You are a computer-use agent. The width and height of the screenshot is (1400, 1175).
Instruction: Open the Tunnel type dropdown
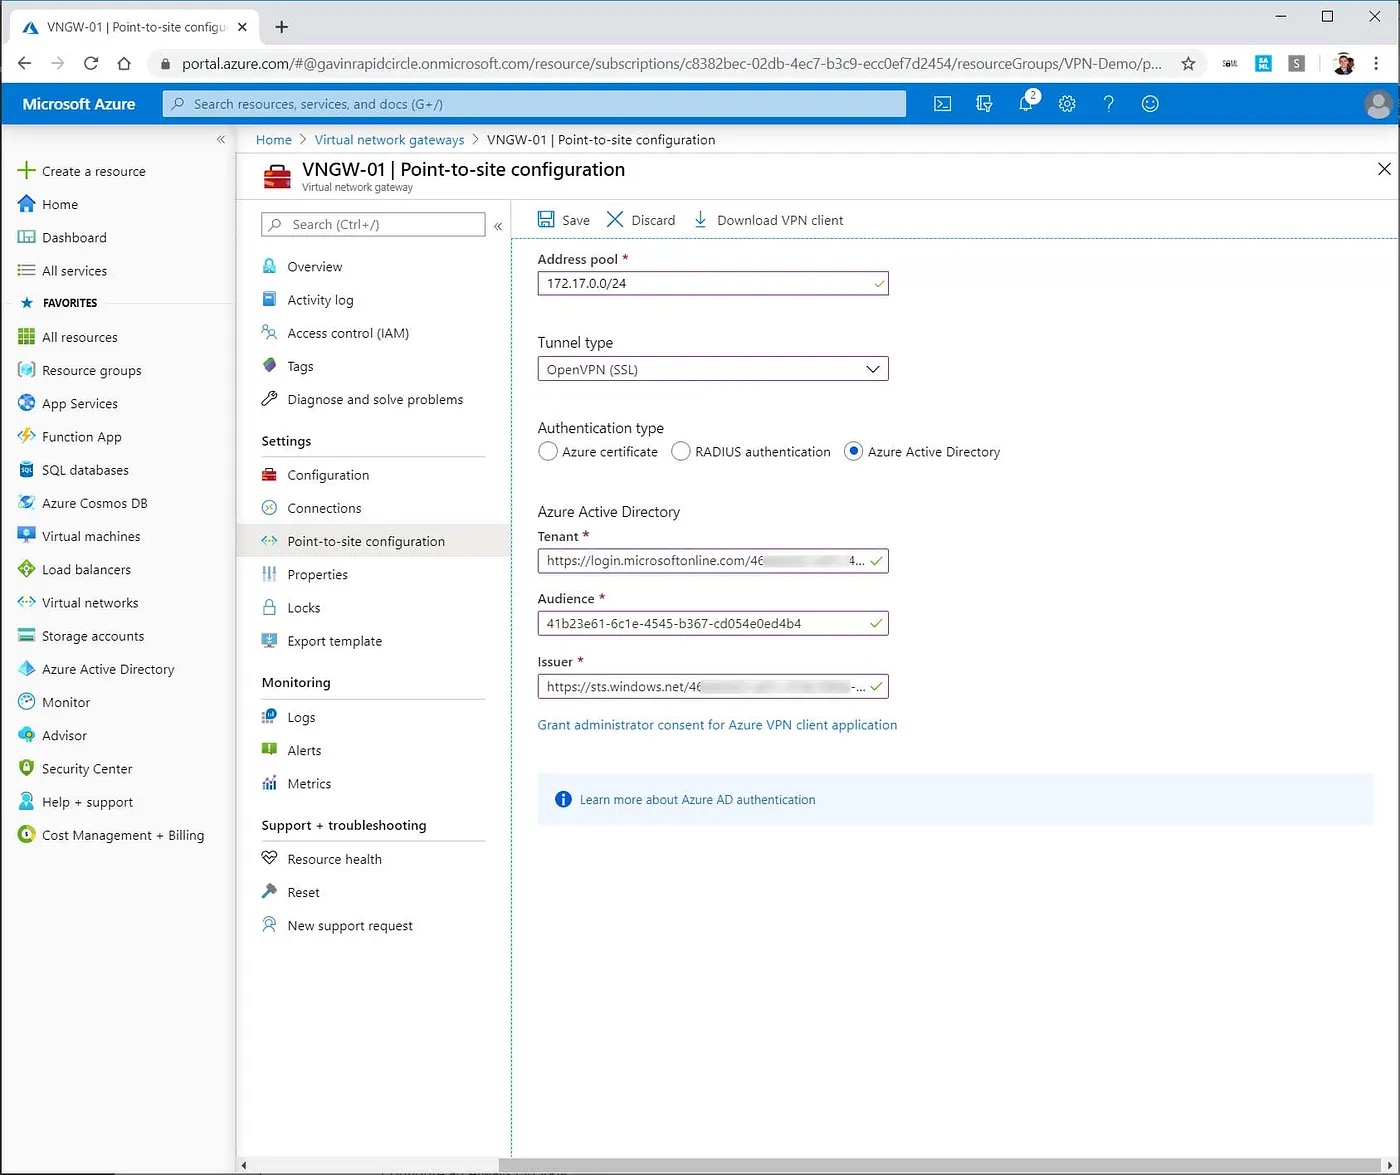[713, 369]
